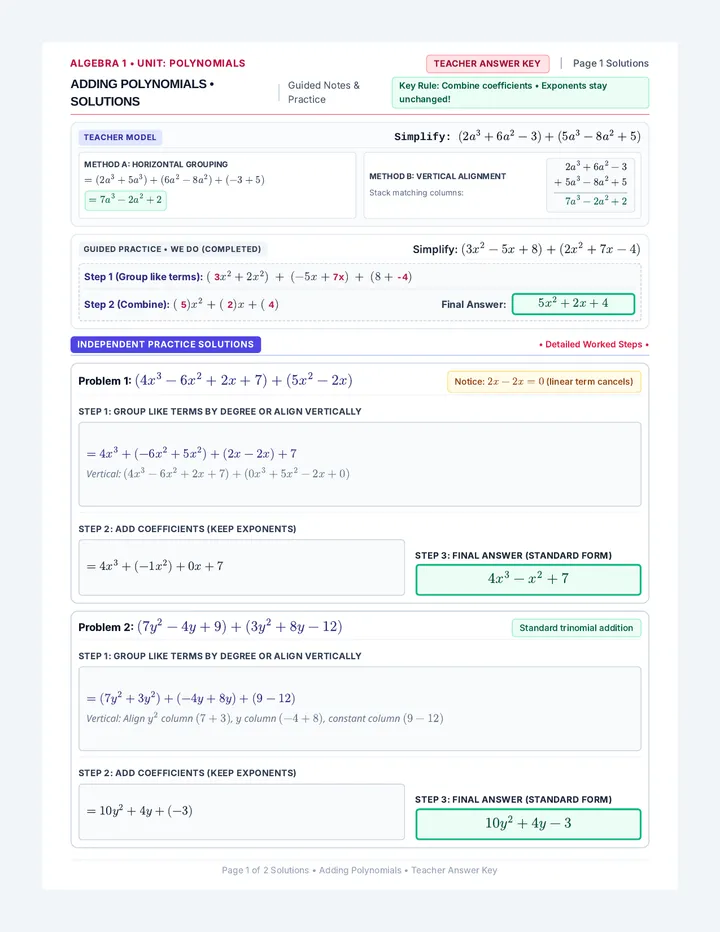The image size is (720, 932).
Task: Click "Standard trinomial addition" green tag
Action: point(576,628)
